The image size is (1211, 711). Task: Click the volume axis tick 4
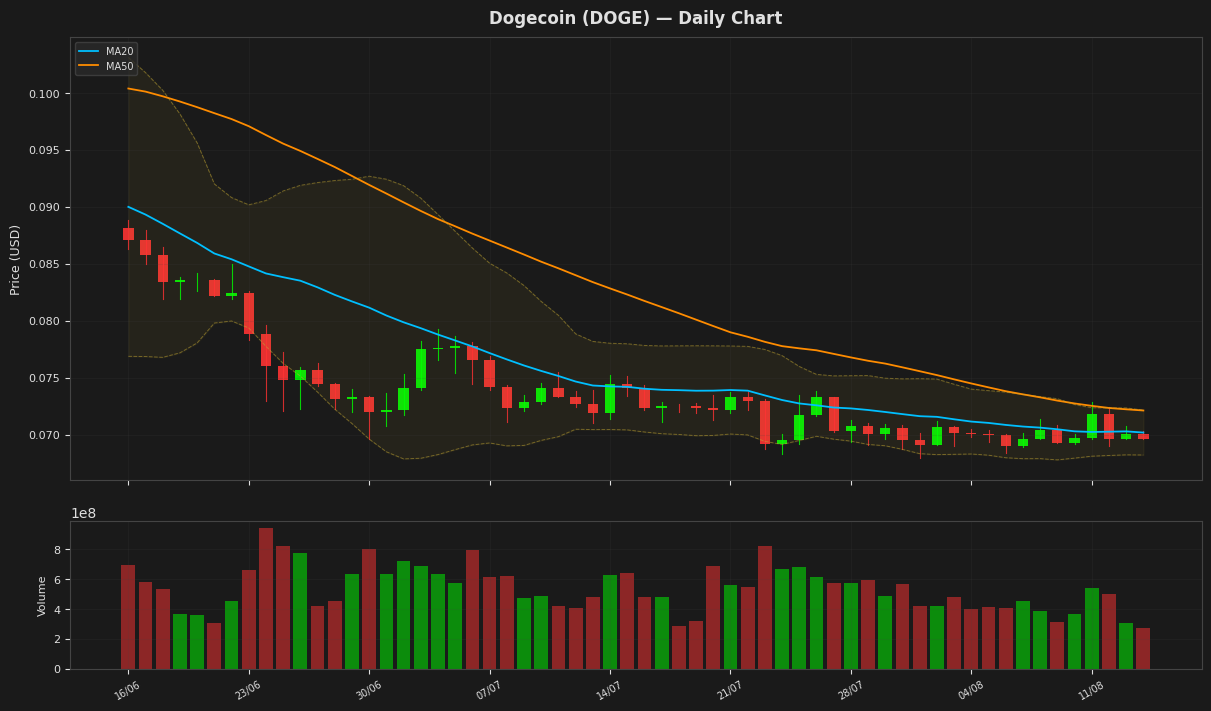tap(57, 610)
